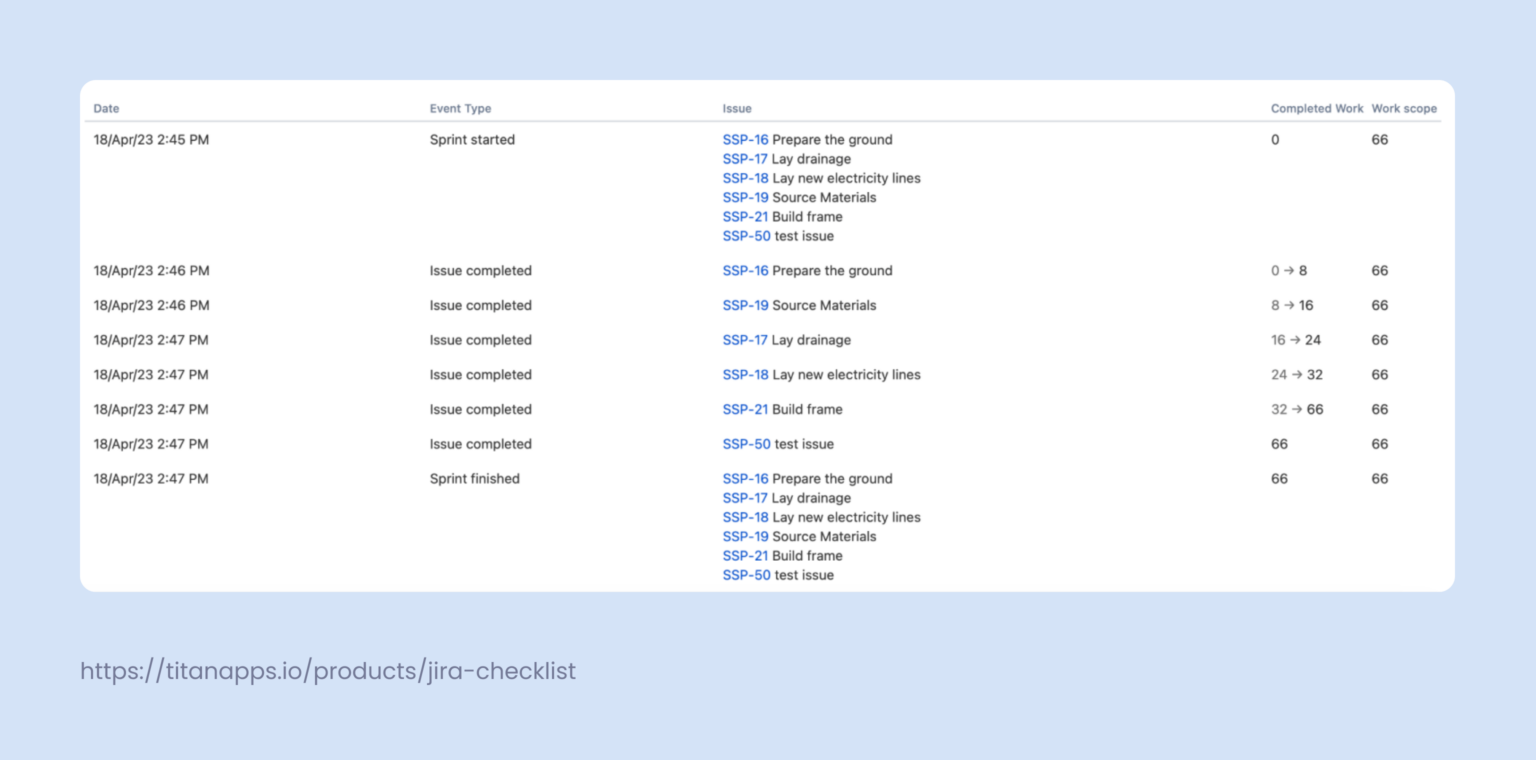Sort by the Completed Work column header
Viewport: 1536px width, 760px height.
(x=1317, y=108)
